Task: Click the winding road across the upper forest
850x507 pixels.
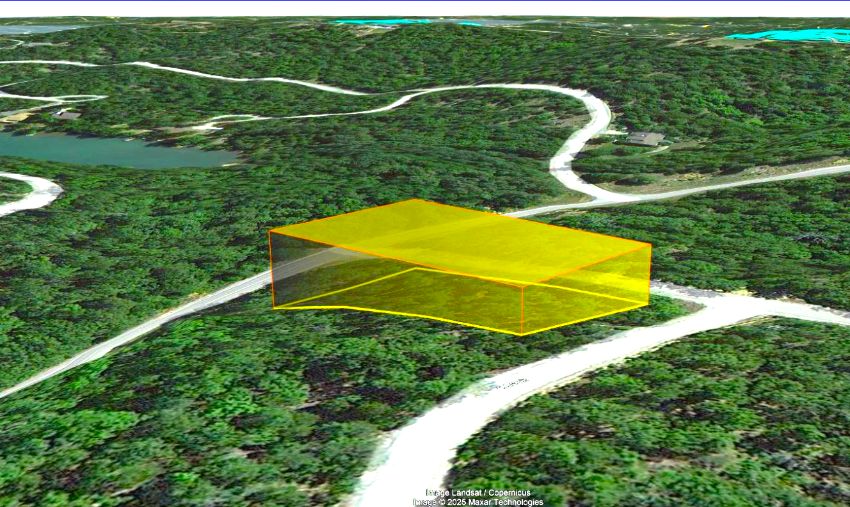Action: tap(304, 92)
